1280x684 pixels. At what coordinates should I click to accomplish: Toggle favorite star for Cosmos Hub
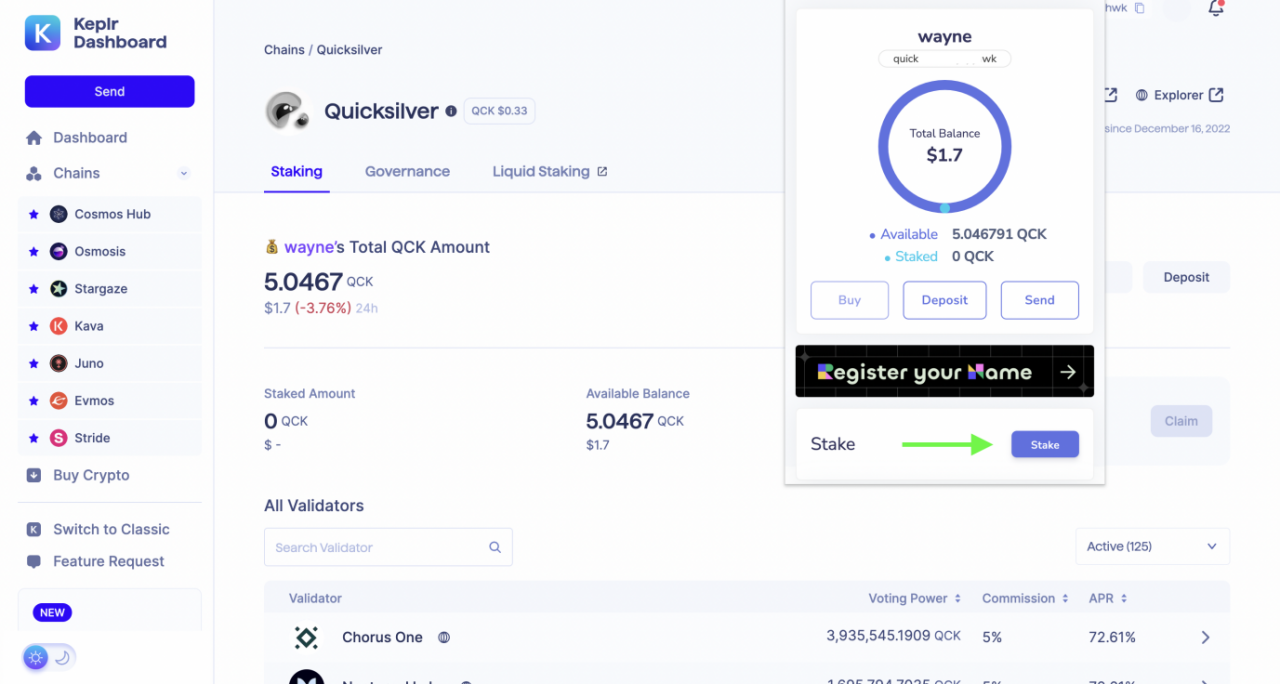(x=33, y=214)
